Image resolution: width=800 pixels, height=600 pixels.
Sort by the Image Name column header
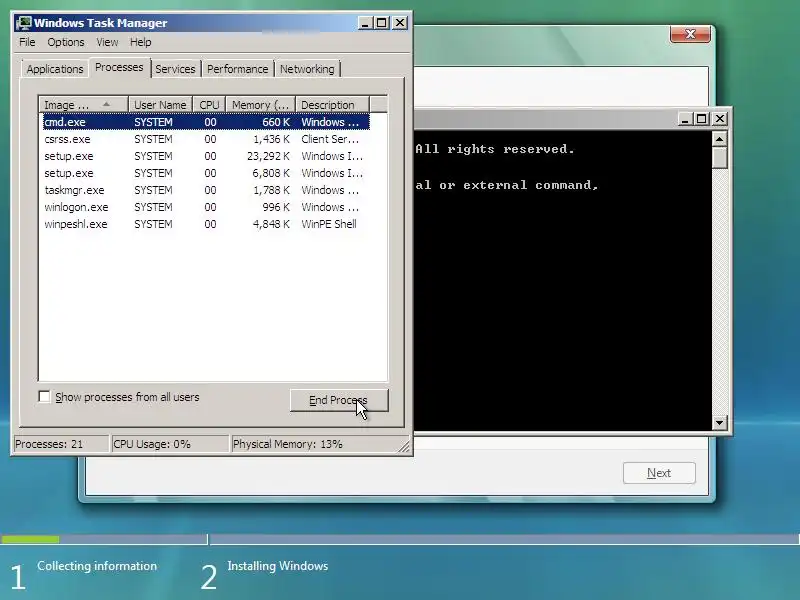click(x=83, y=105)
